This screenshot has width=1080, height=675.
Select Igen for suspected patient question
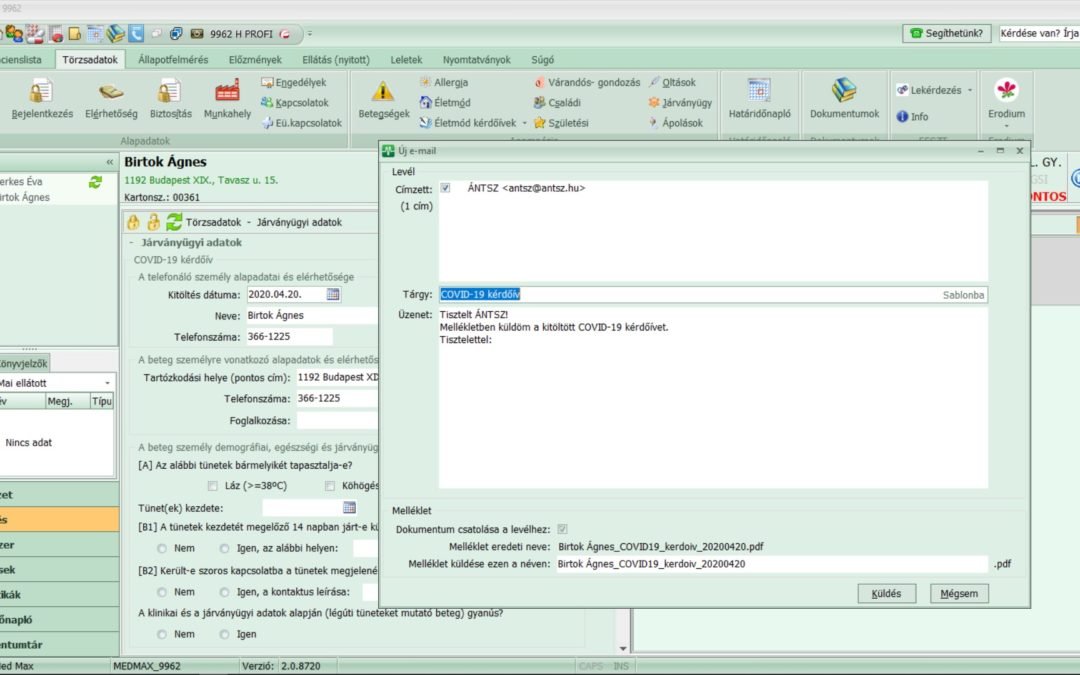pyautogui.click(x=225, y=634)
